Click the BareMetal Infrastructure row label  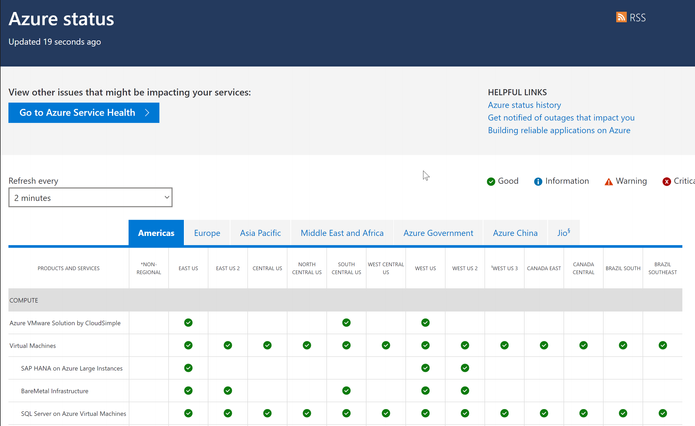55,391
